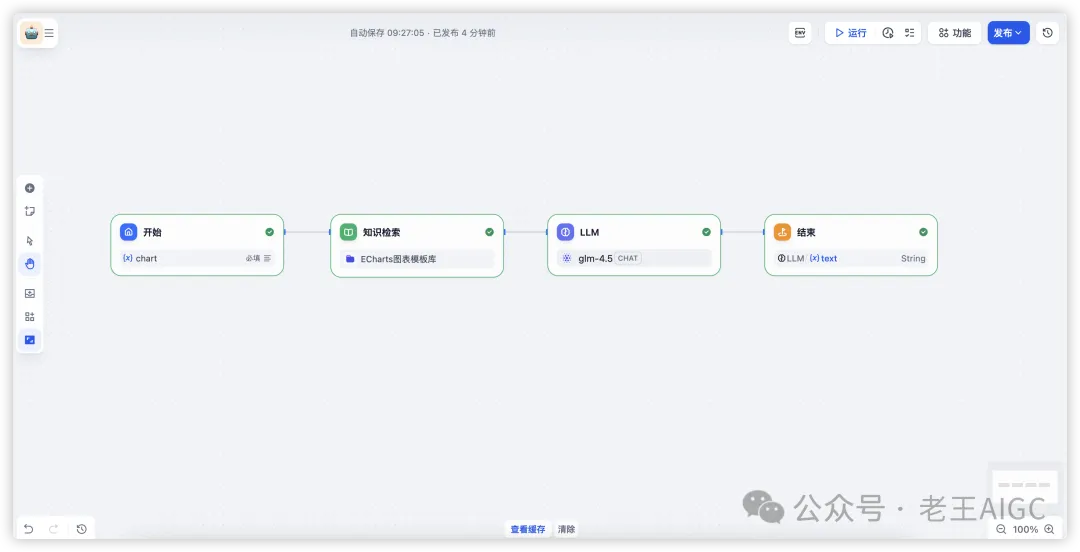This screenshot has width=1080, height=552.
Task: Open change history icon at bottom left
Action: click(81, 529)
